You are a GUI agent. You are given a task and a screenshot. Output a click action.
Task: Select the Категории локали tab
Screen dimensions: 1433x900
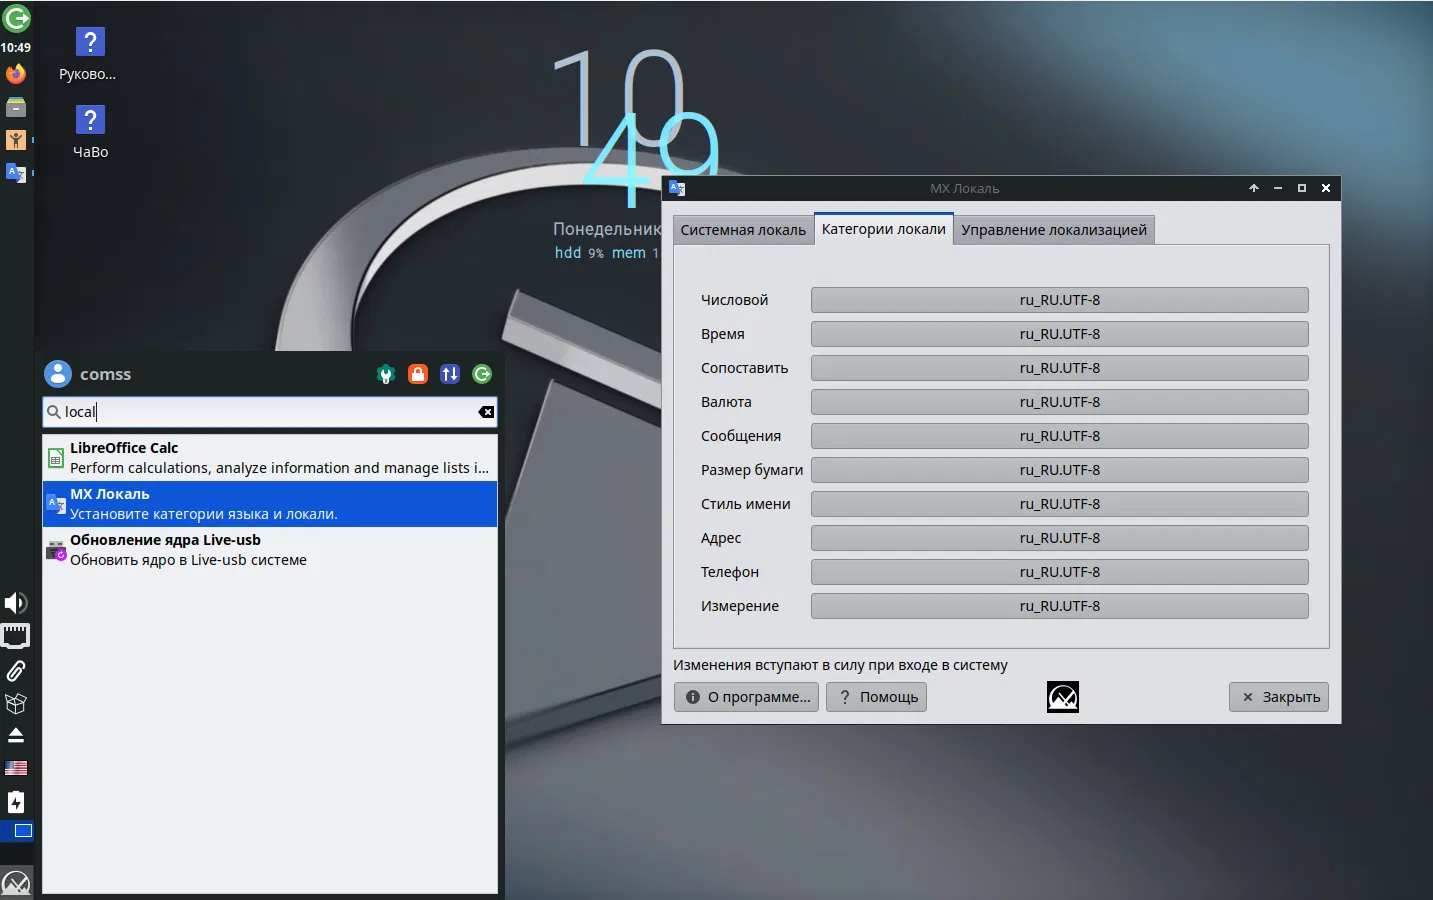point(884,229)
